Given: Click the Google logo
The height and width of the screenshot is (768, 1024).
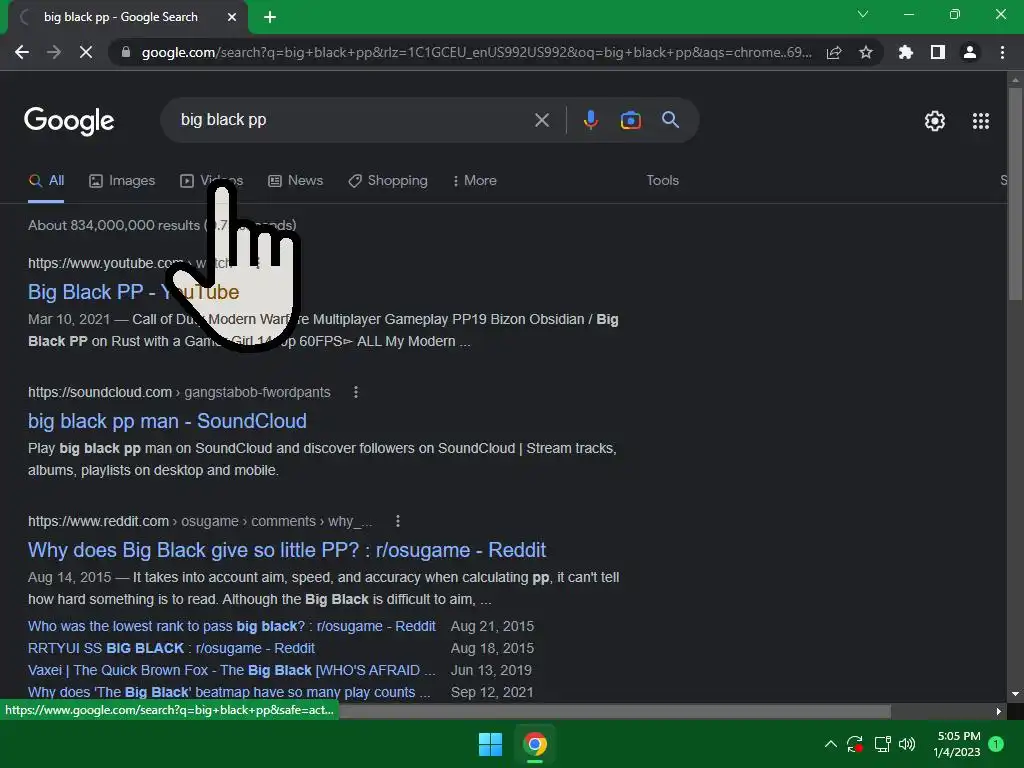Looking at the screenshot, I should [69, 121].
